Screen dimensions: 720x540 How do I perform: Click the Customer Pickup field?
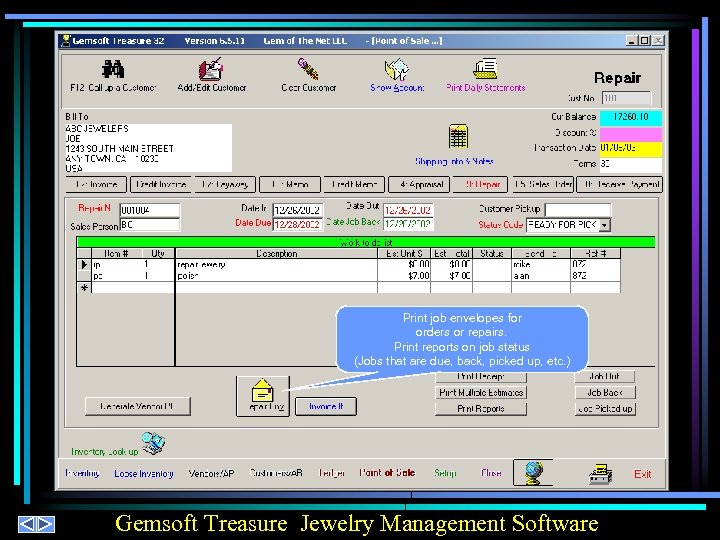pos(578,209)
